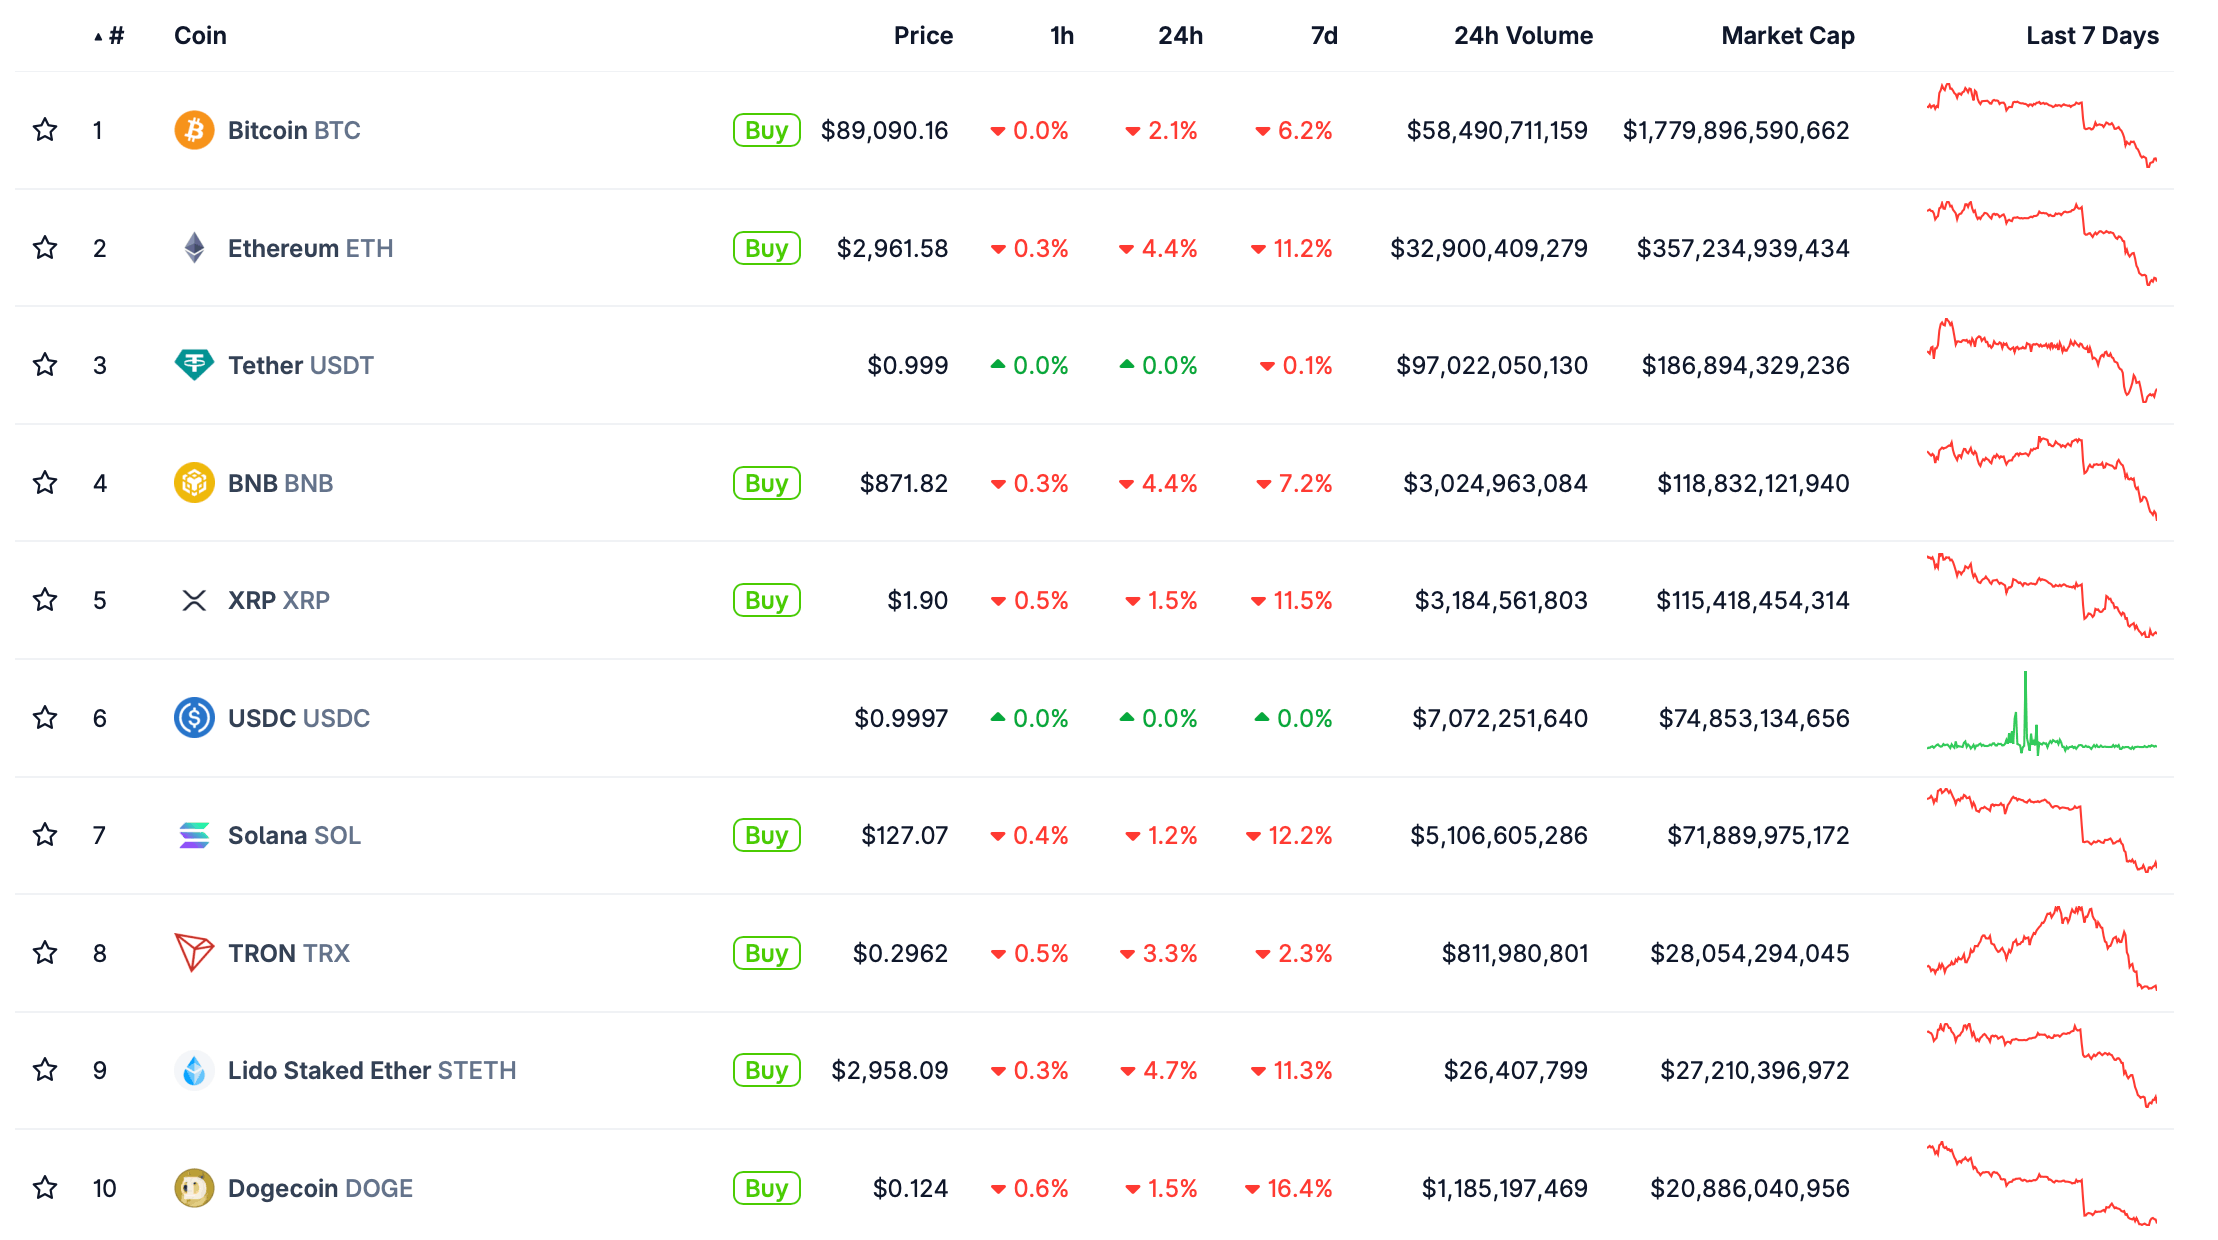Toggle the favorite star for USDC

click(45, 718)
